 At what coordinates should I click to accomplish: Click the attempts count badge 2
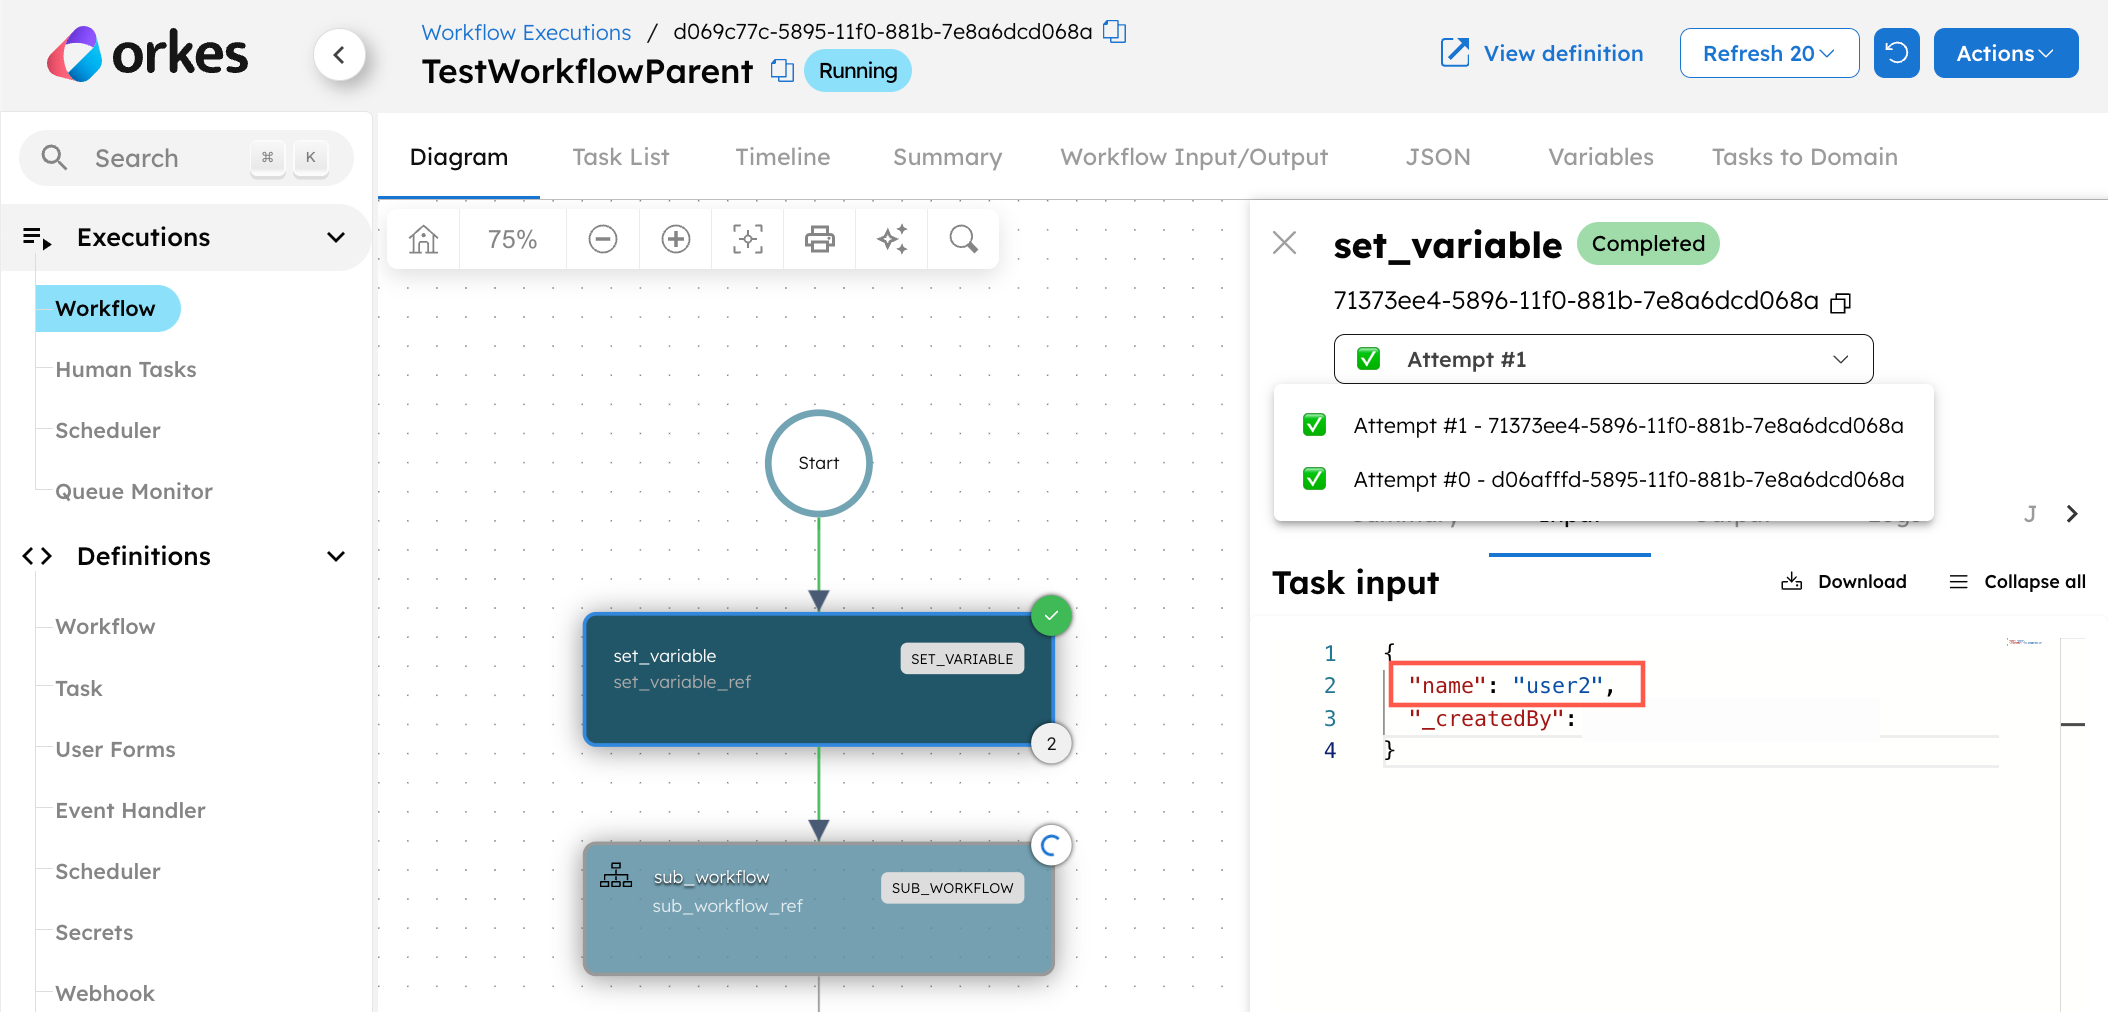(1051, 744)
